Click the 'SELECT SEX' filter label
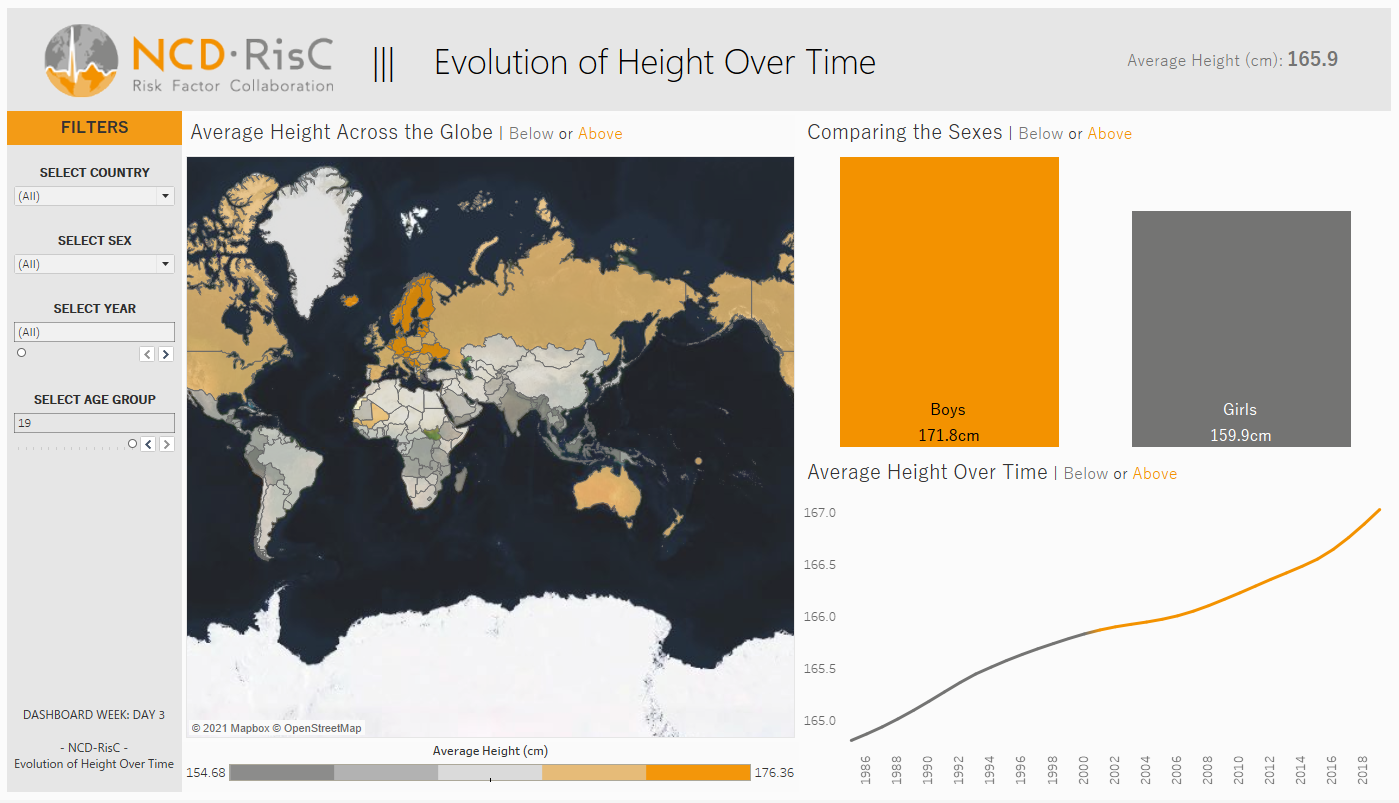Image resolution: width=1399 pixels, height=803 pixels. 95,241
